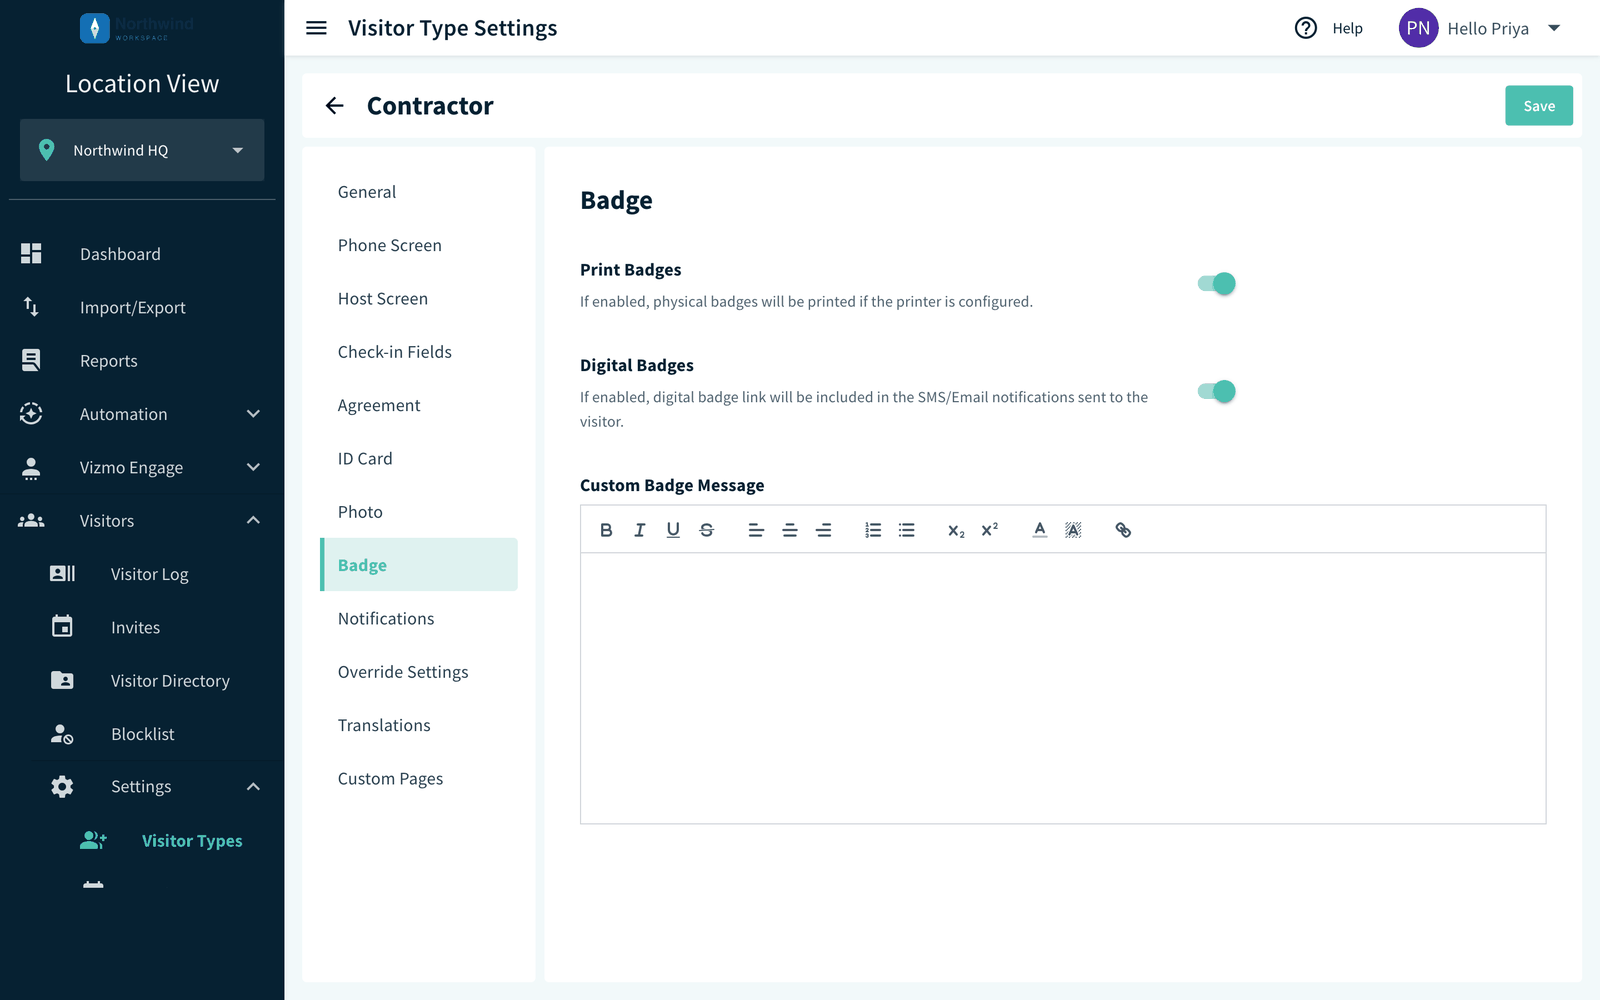
Task: Expand the Vizmo Engage menu chevron
Action: (253, 467)
